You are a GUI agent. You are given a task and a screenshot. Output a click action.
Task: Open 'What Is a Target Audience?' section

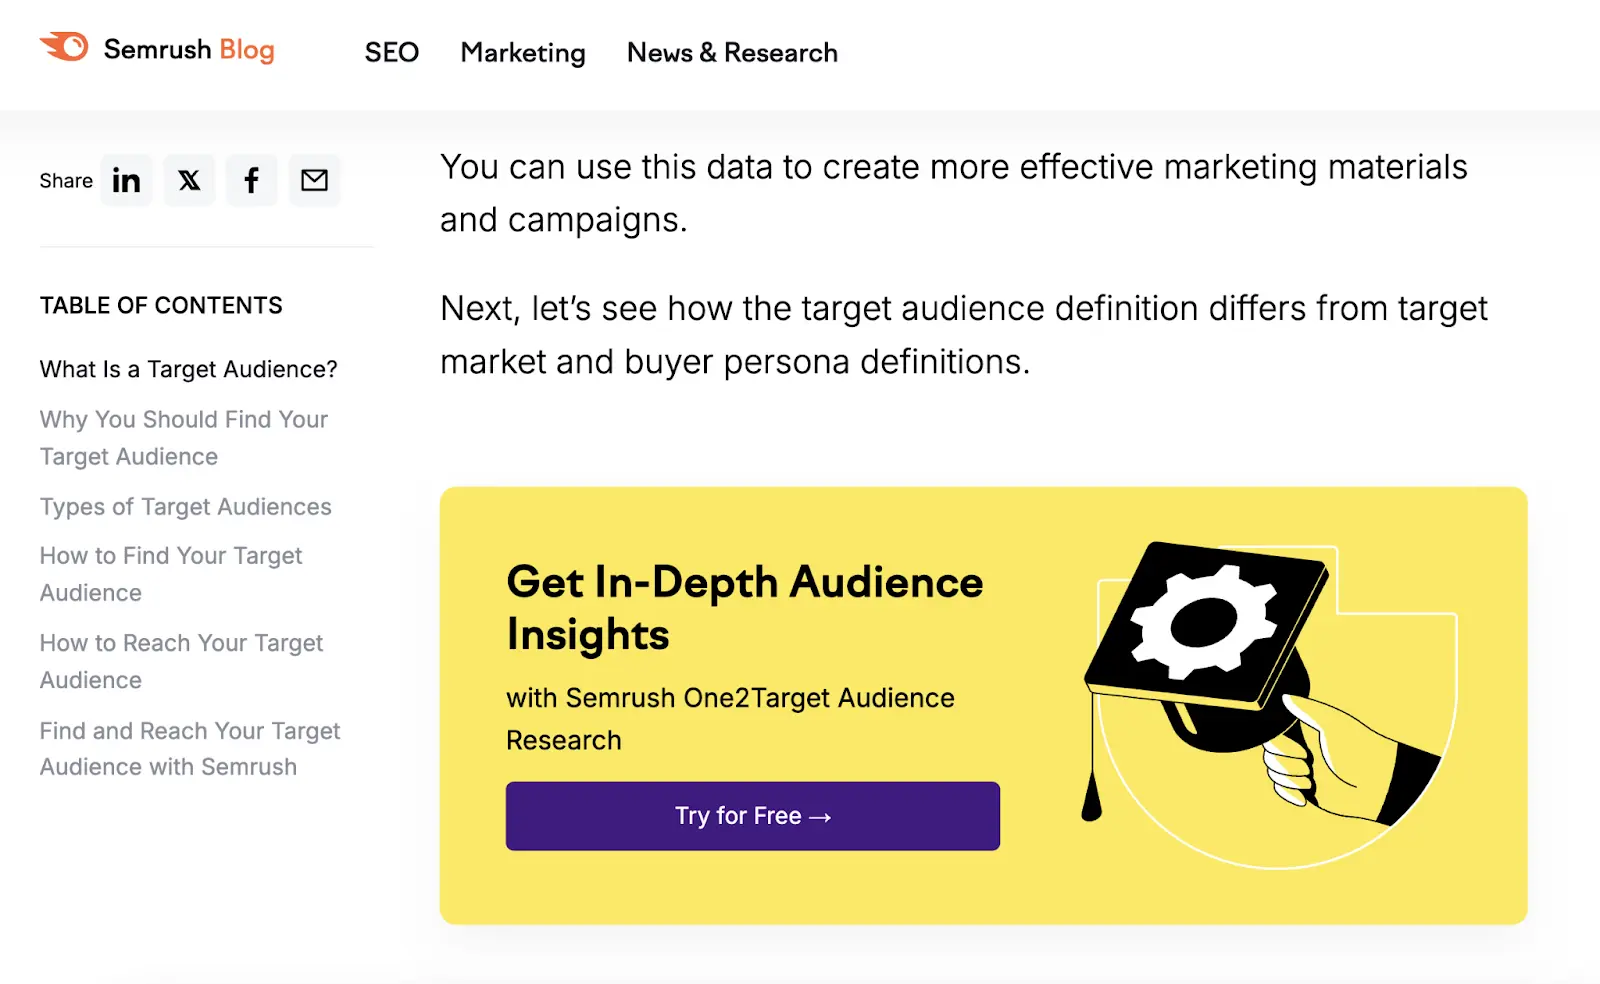(188, 368)
